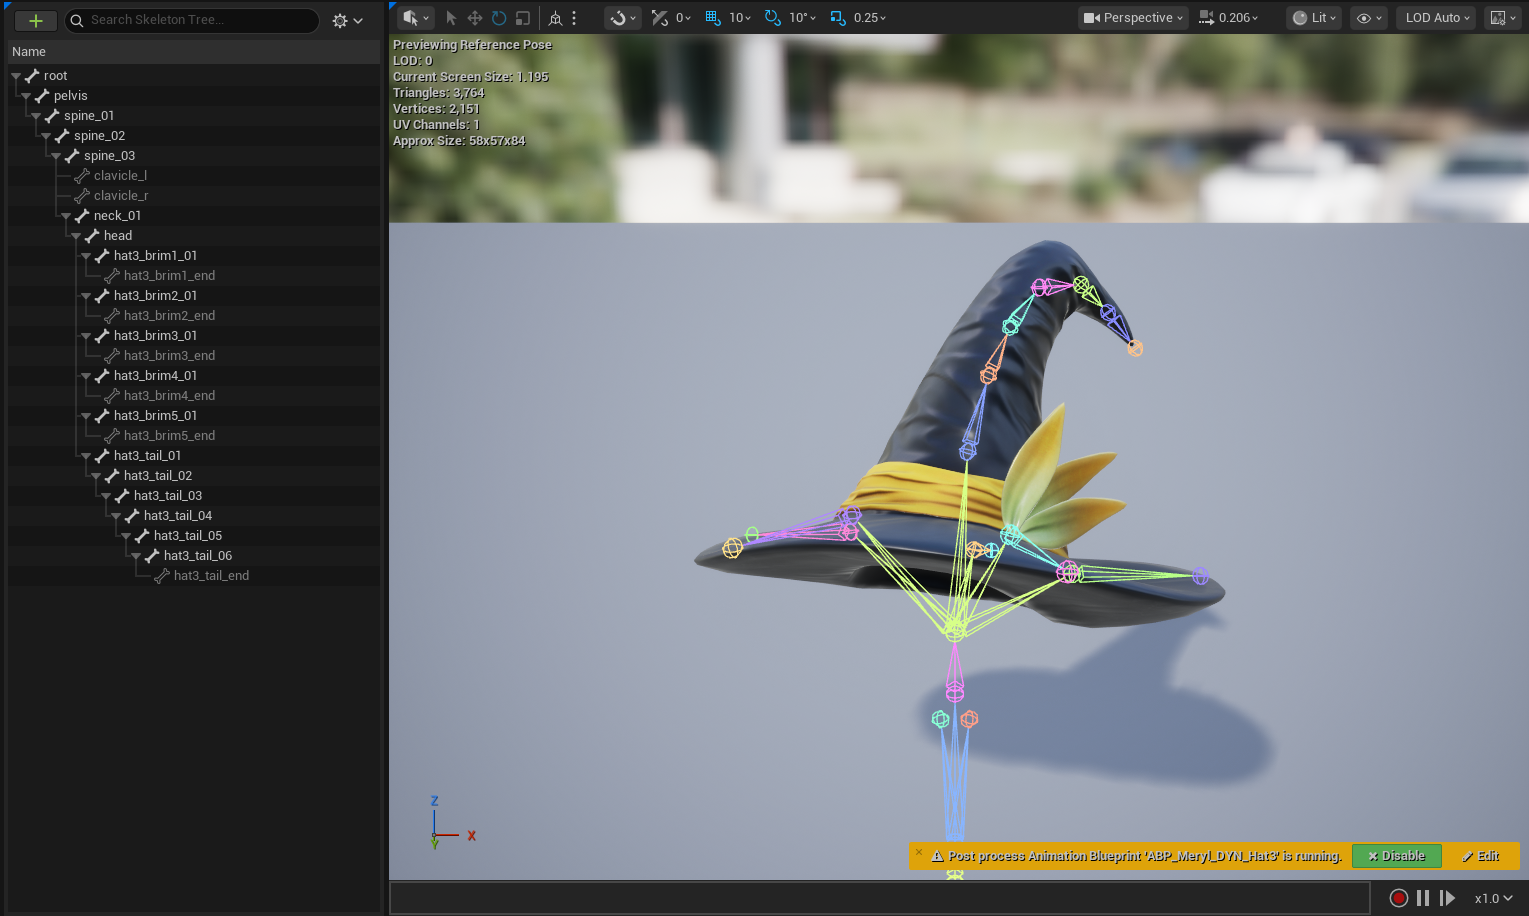
Task: Disable the post process Animation Blueprint
Action: [1396, 856]
